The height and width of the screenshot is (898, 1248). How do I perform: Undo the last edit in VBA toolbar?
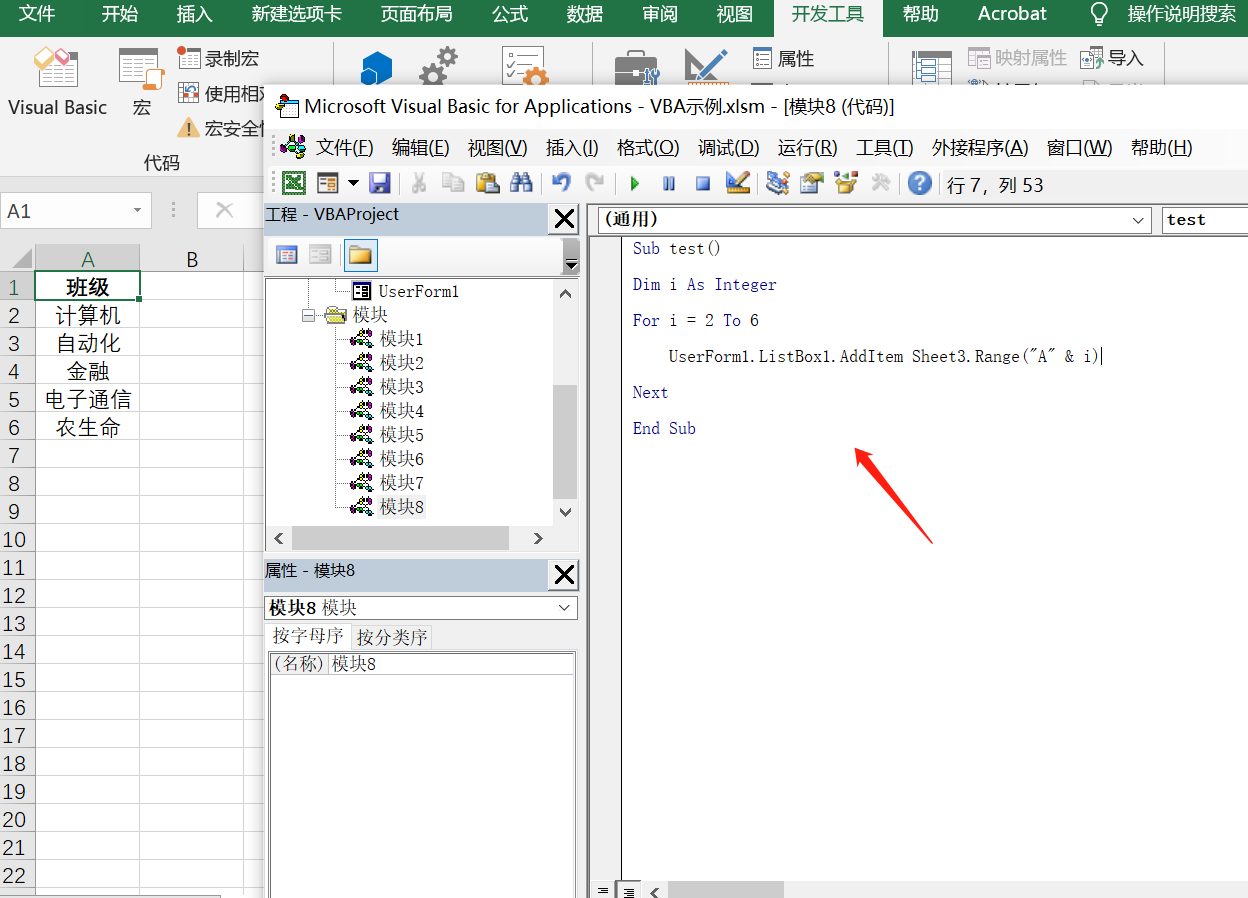[x=561, y=183]
